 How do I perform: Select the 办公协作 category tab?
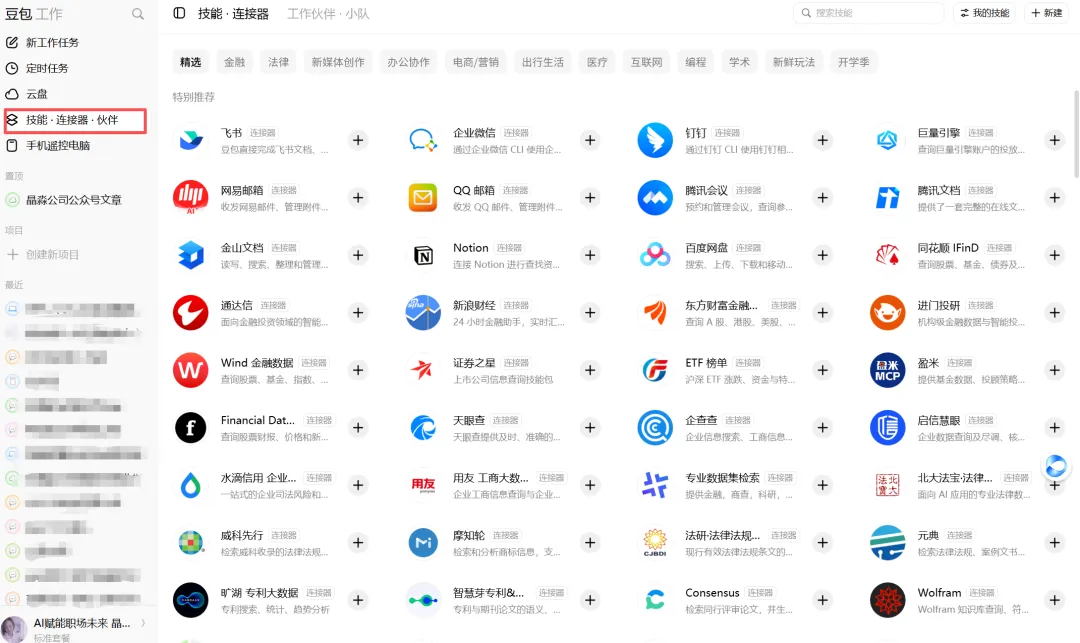(408, 62)
